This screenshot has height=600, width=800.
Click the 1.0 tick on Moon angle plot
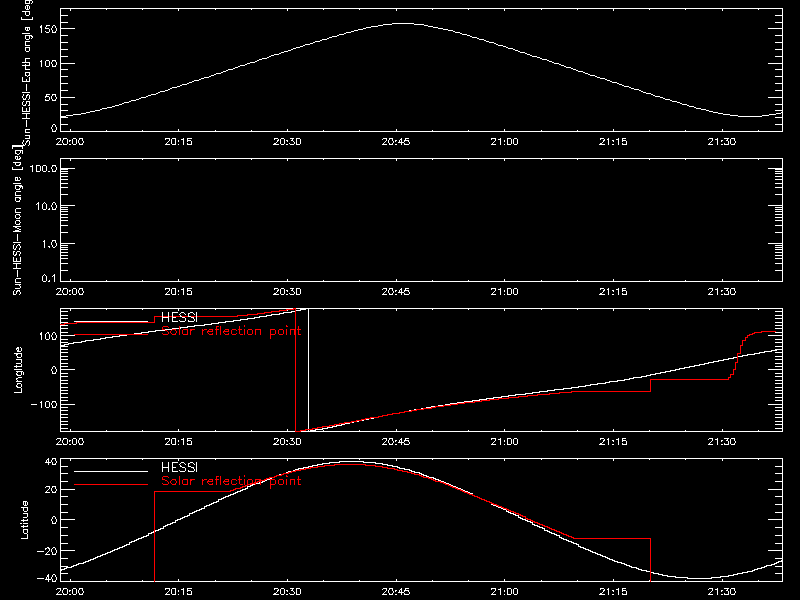pos(49,244)
